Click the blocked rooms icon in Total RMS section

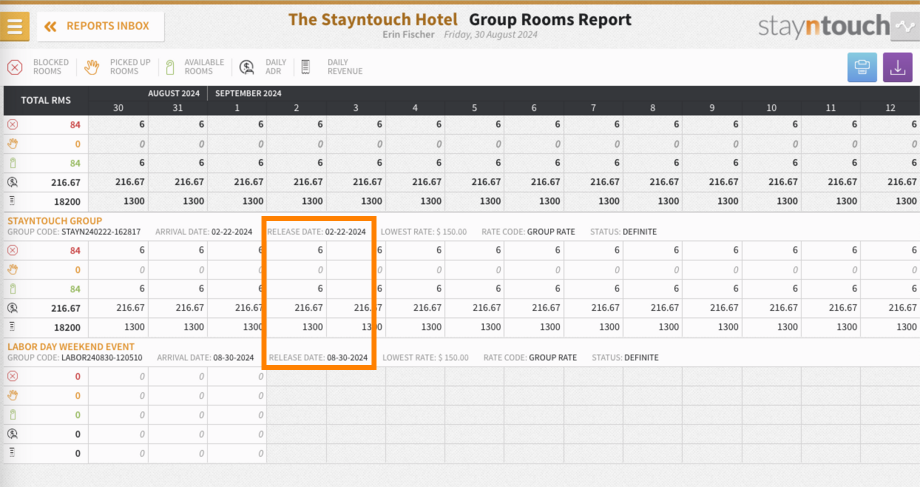coord(12,124)
